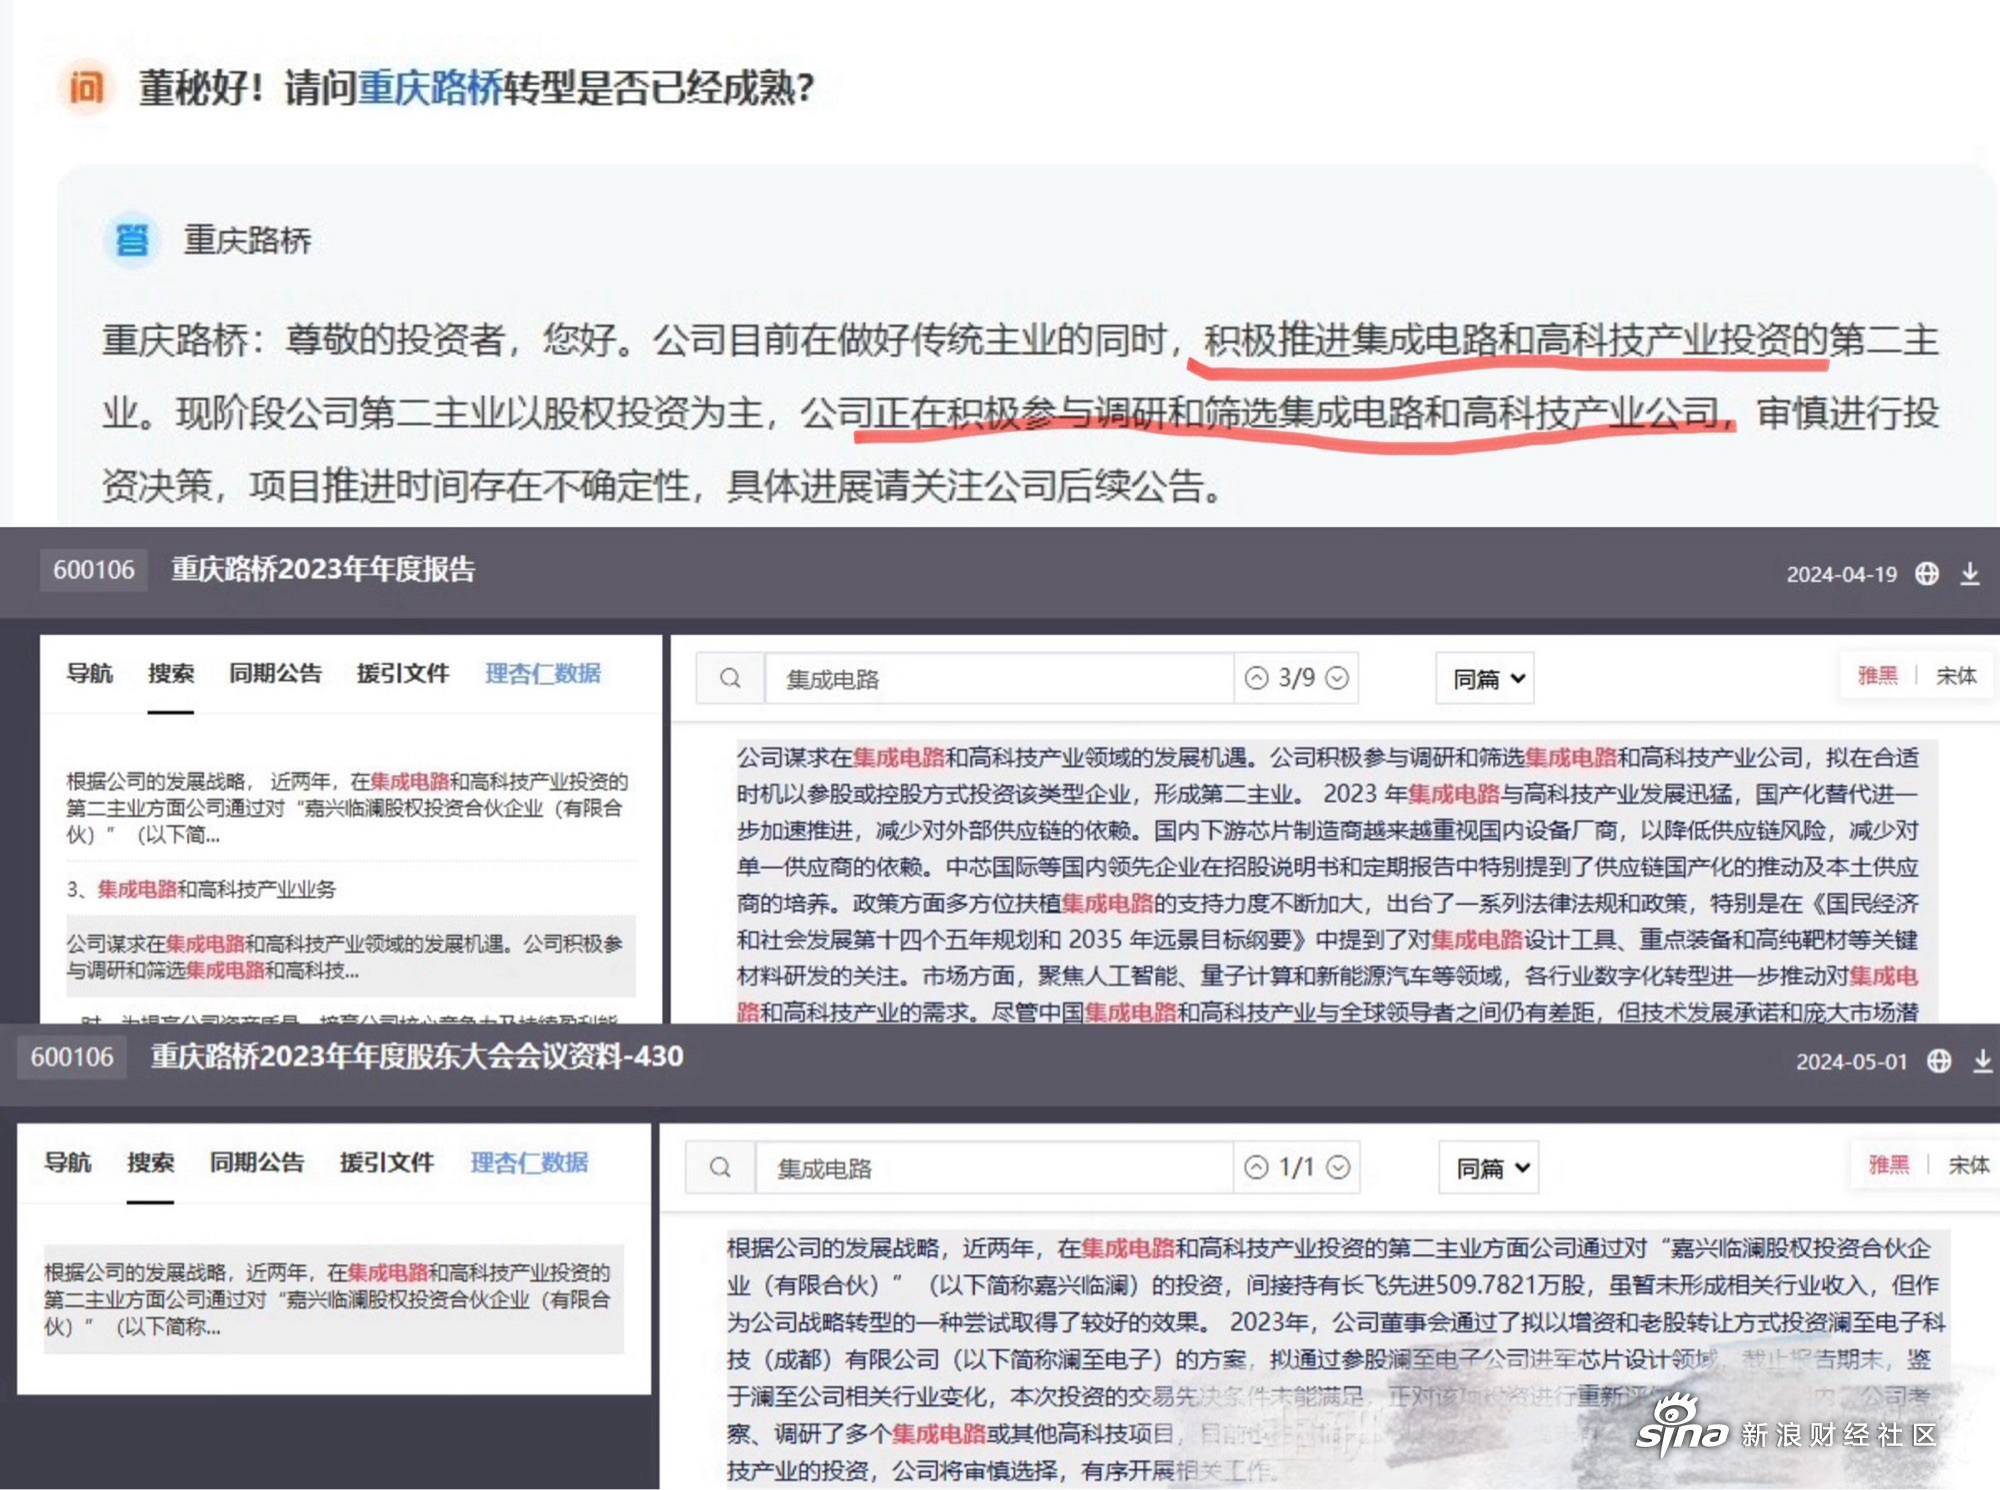Screen dimensions: 2000x1490
Task: Switch font to 宋体 in annual report panel
Action: [1956, 675]
